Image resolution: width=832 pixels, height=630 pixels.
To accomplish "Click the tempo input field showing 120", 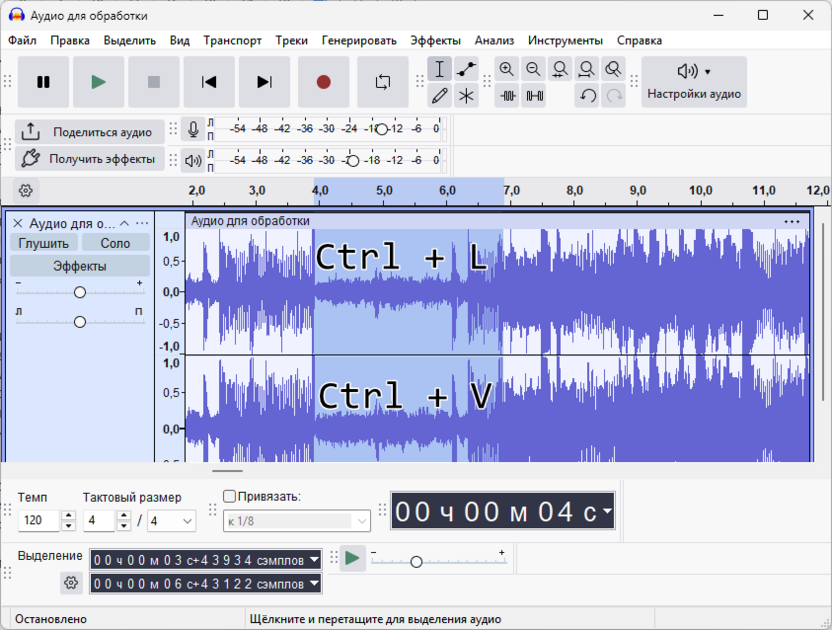I will point(39,521).
